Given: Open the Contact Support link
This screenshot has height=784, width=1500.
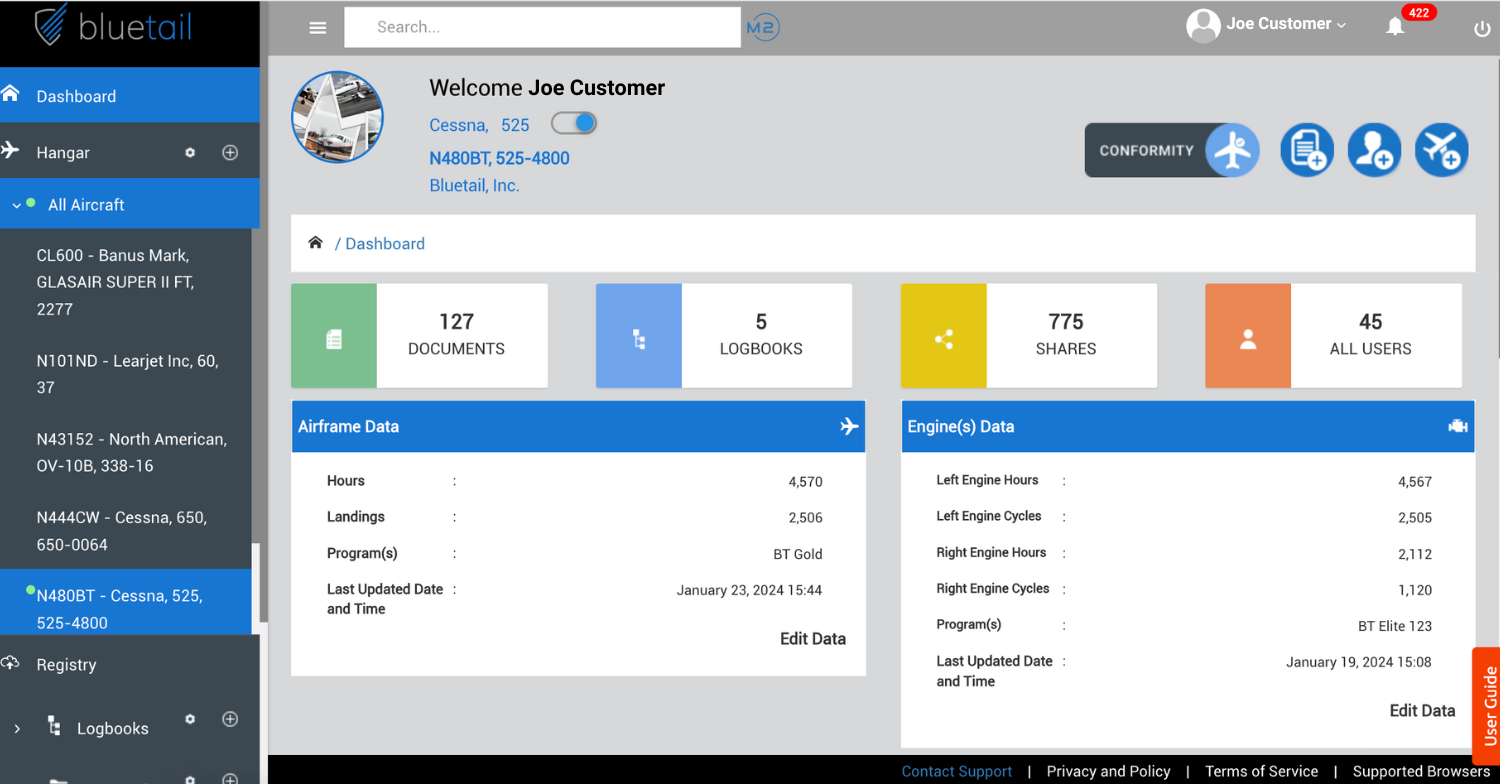Looking at the screenshot, I should click(x=956, y=771).
